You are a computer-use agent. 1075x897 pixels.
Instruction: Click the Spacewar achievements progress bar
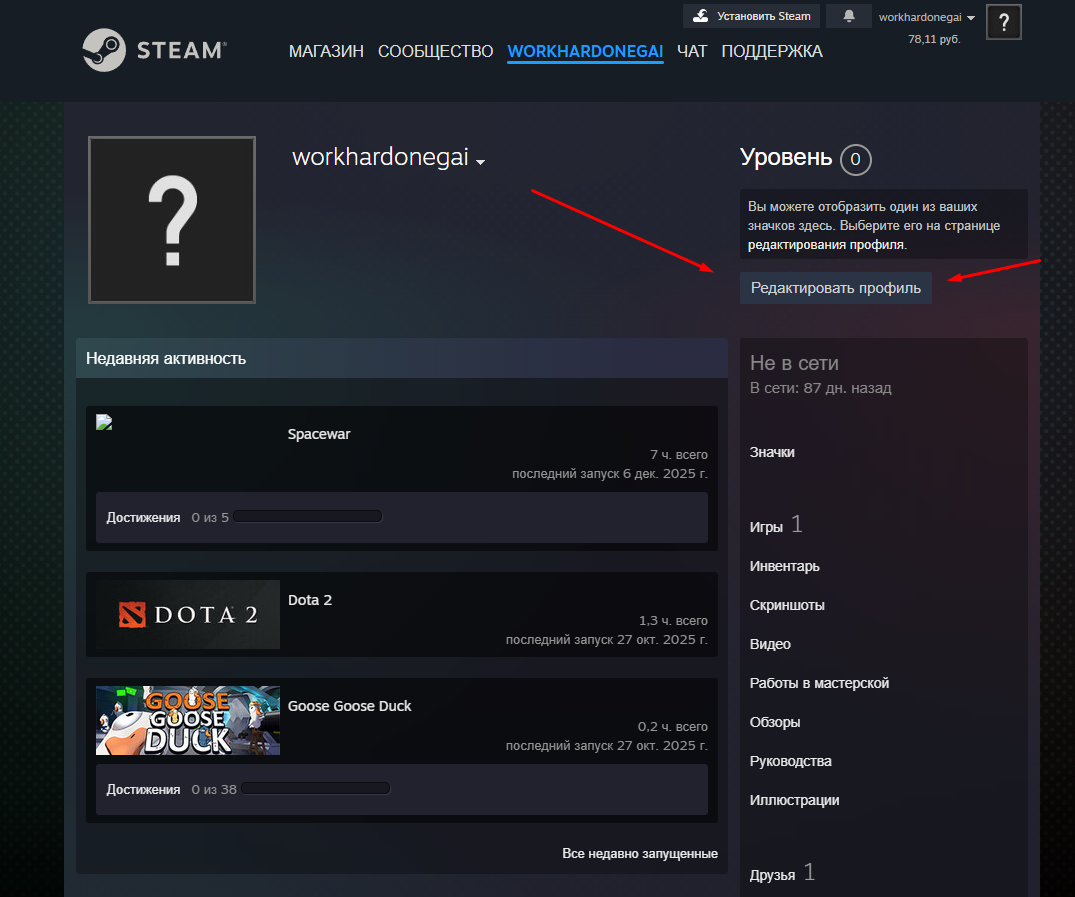click(x=308, y=517)
